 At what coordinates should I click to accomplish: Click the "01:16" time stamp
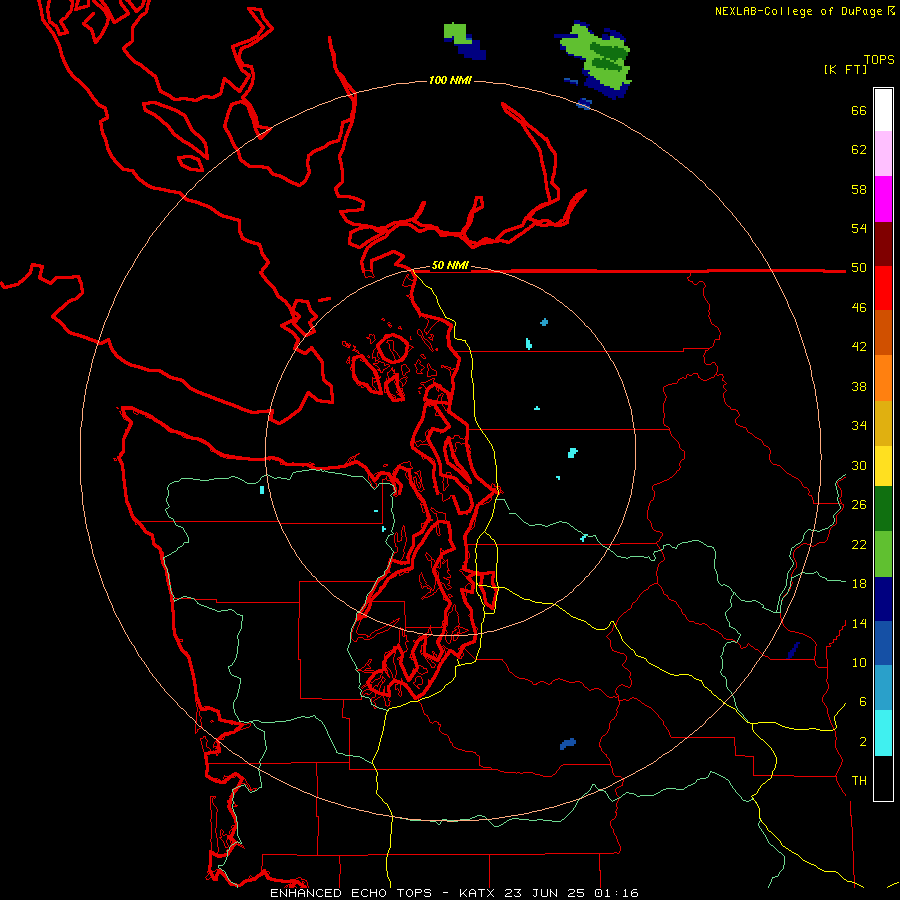616,893
